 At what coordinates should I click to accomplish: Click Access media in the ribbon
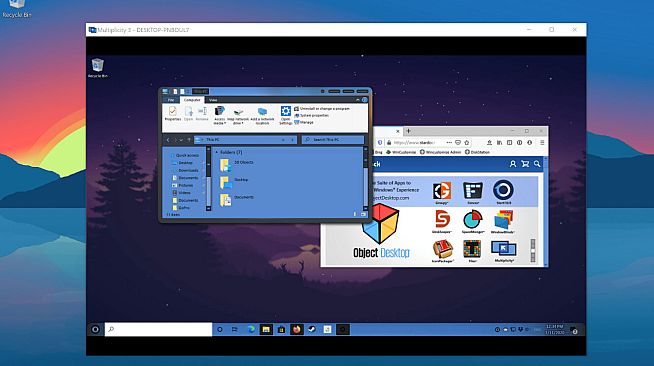pos(219,115)
